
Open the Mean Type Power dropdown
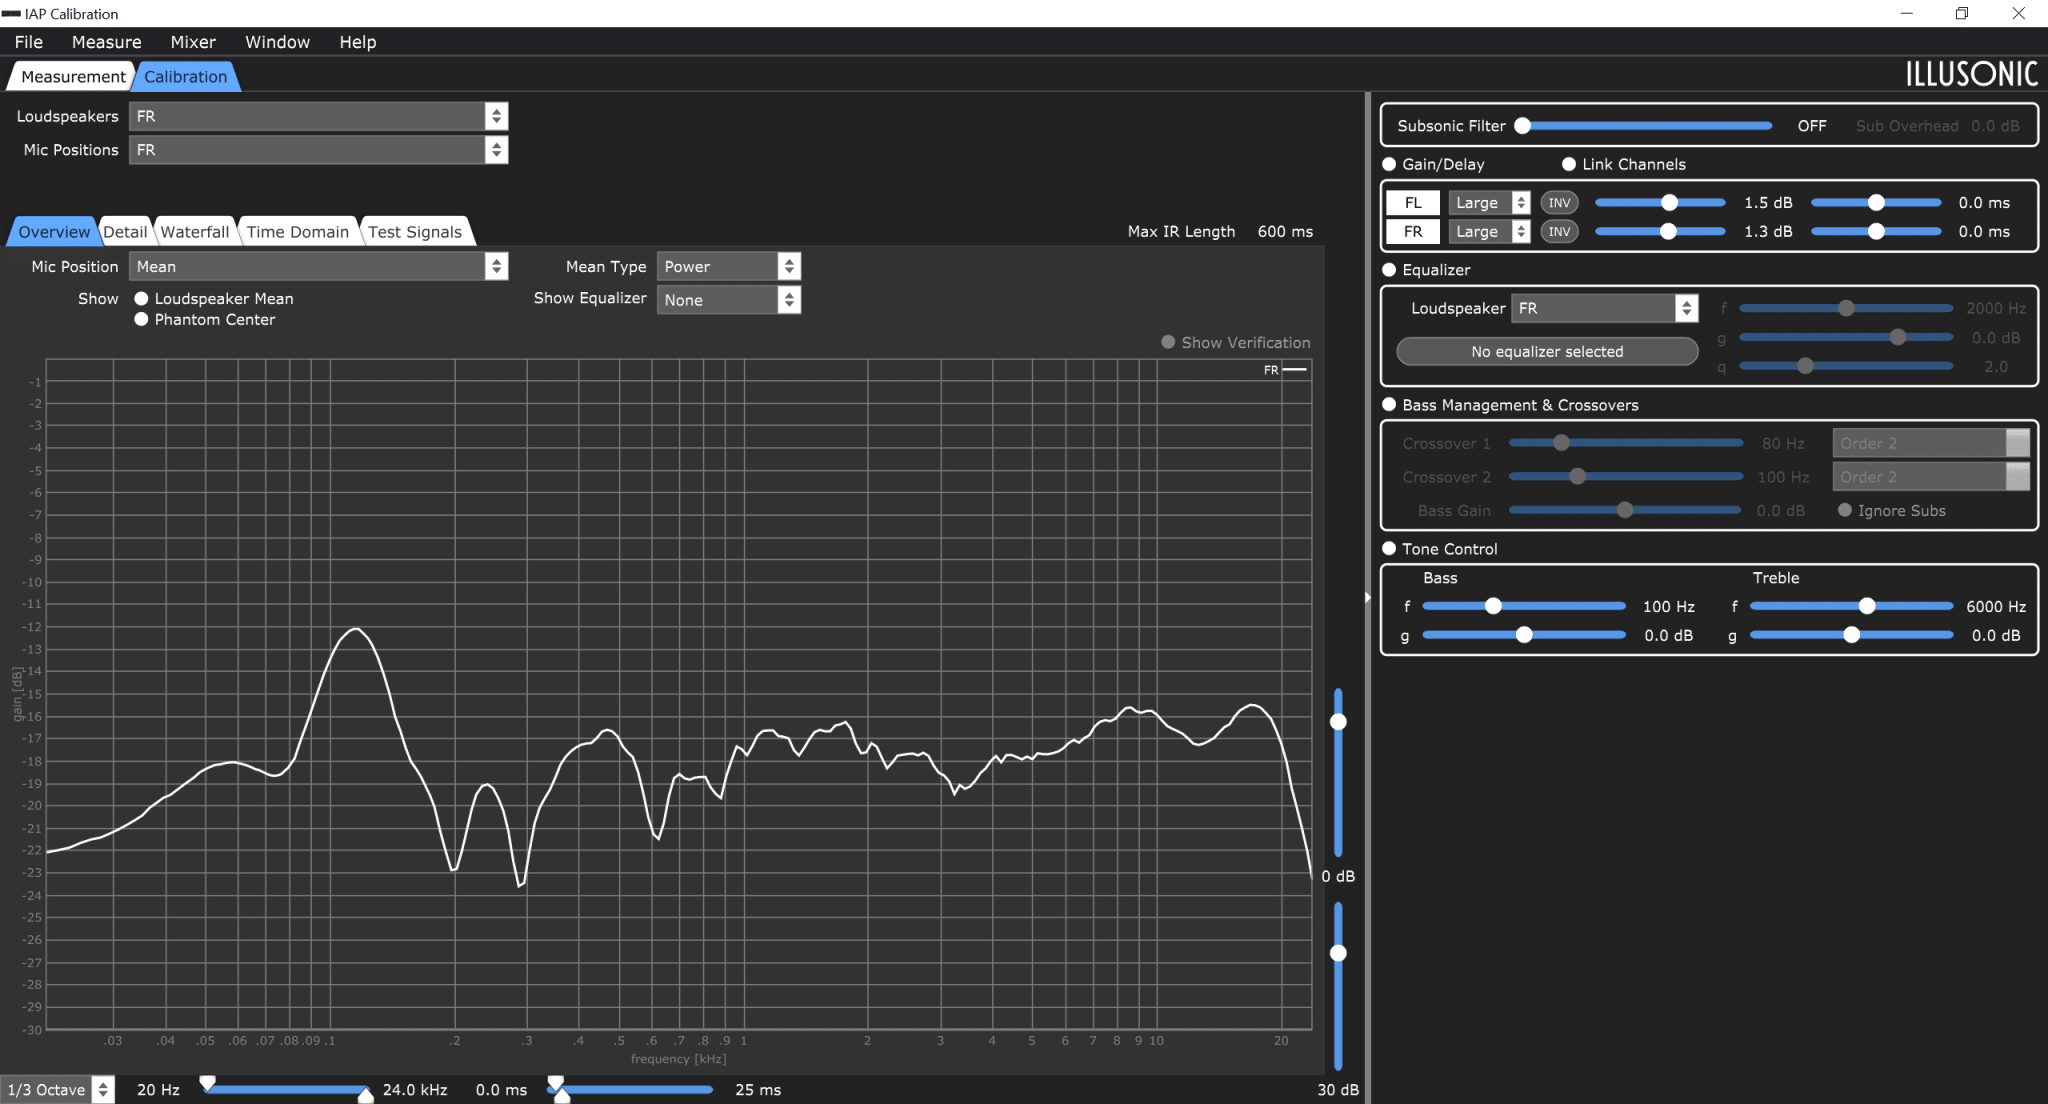coord(728,267)
